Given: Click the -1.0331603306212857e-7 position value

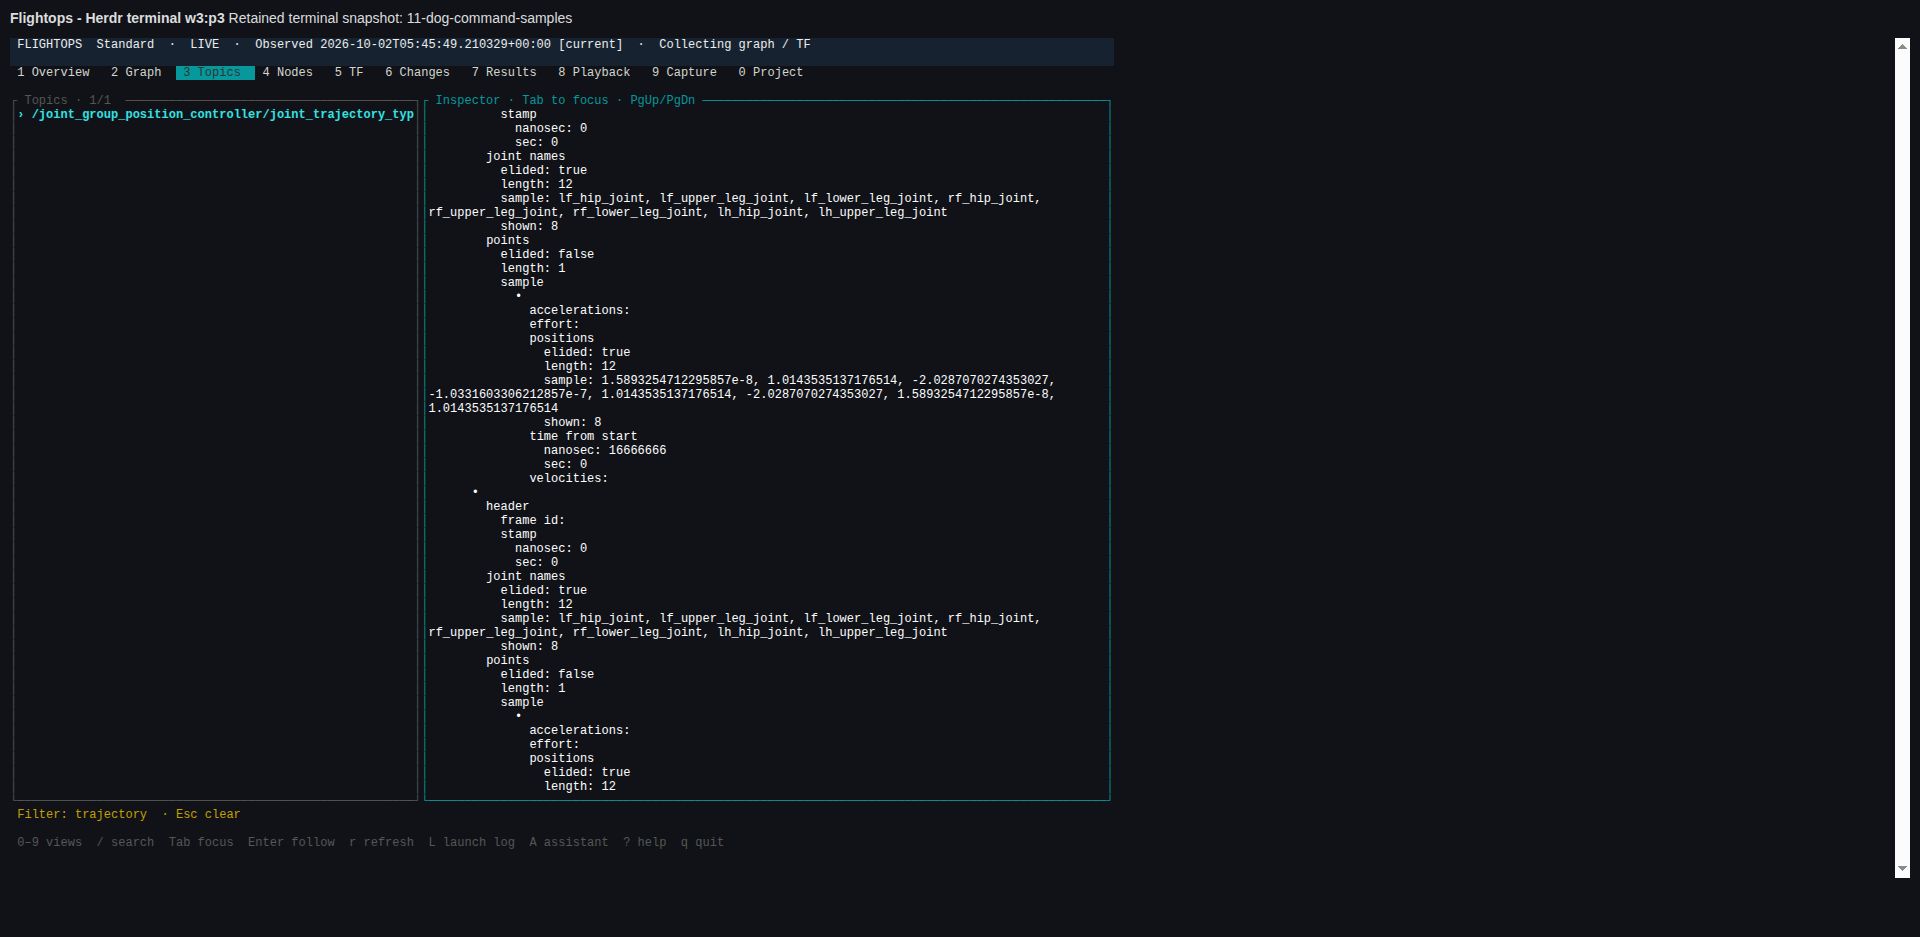Looking at the screenshot, I should (x=508, y=394).
